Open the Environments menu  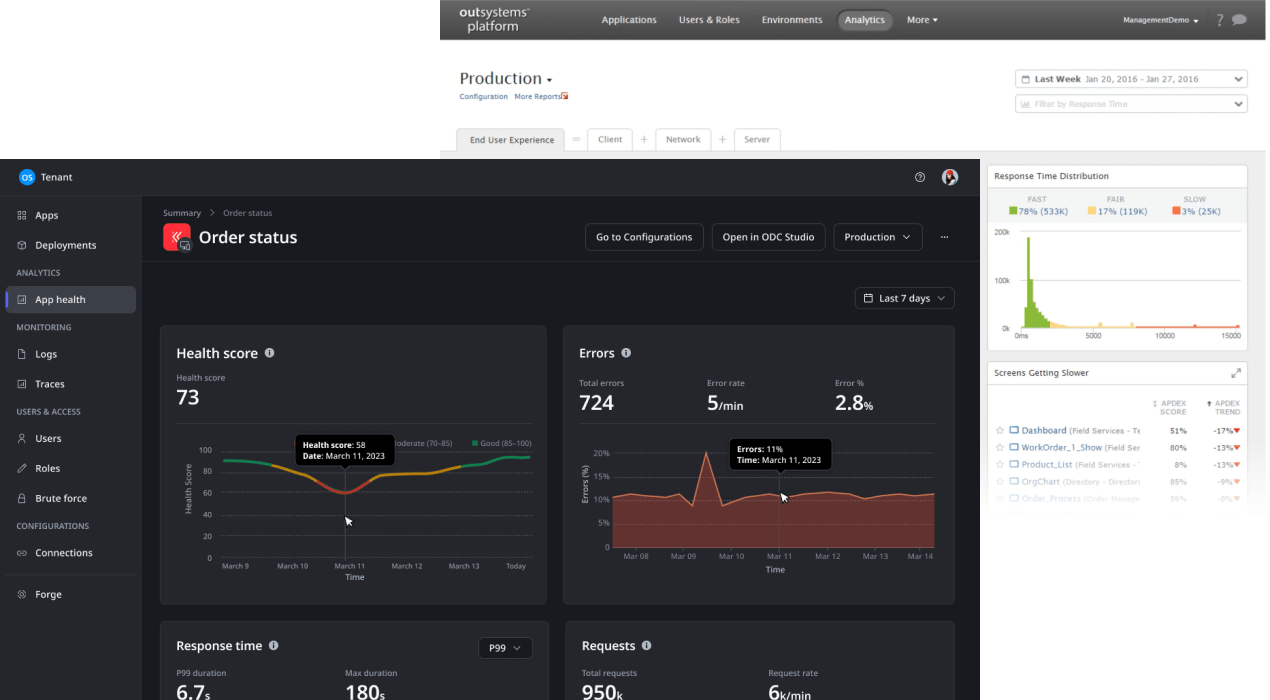792,20
